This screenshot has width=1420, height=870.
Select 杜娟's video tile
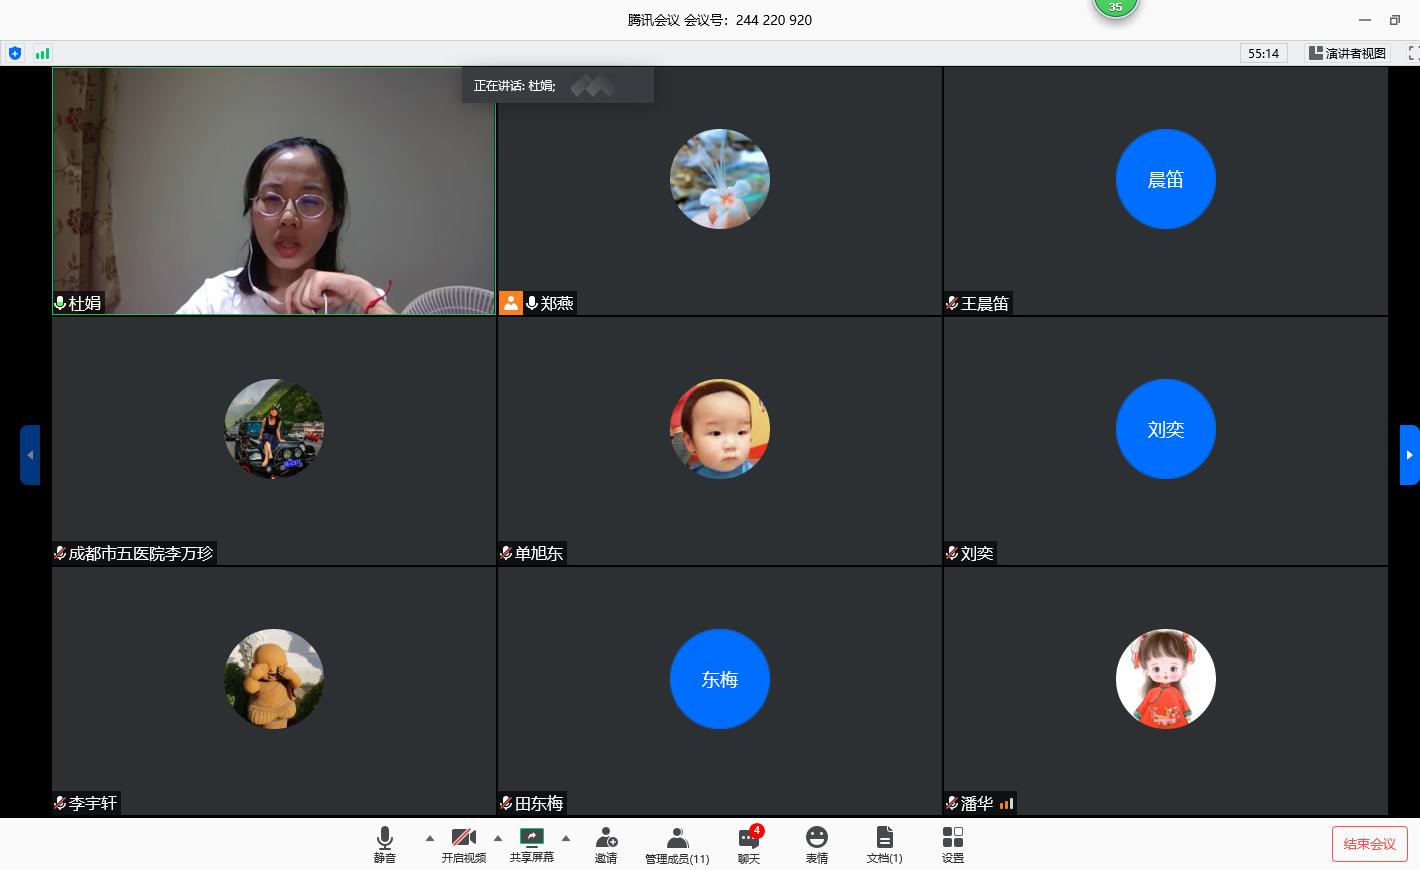point(274,191)
